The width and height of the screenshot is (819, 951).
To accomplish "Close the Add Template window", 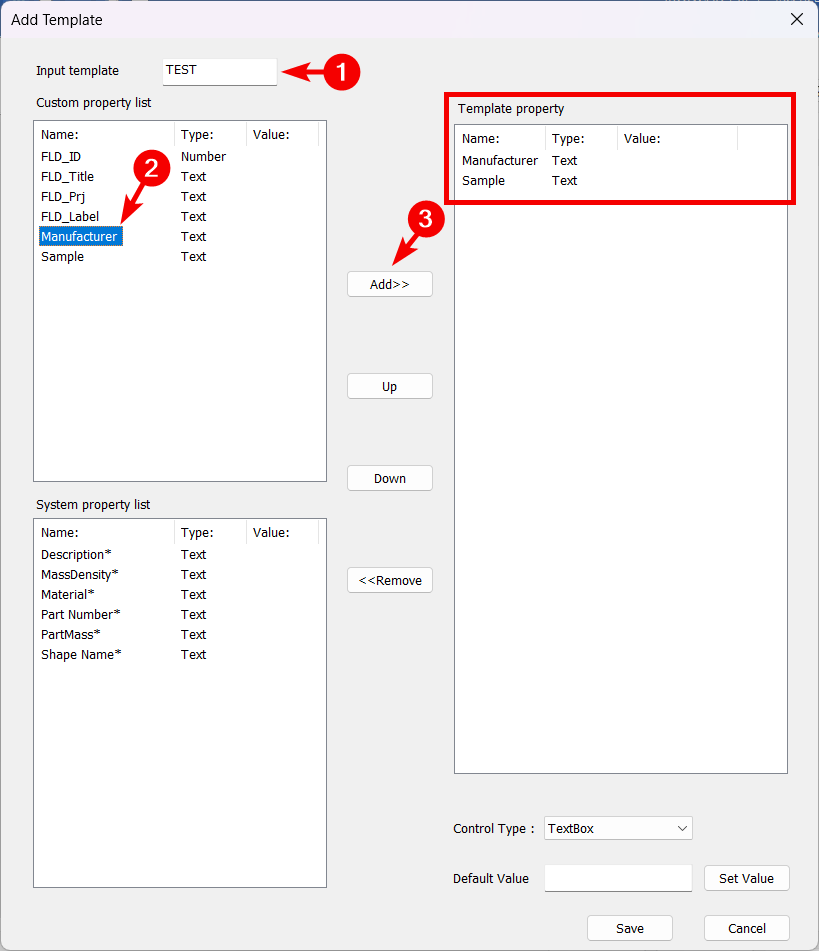I will coord(796,19).
